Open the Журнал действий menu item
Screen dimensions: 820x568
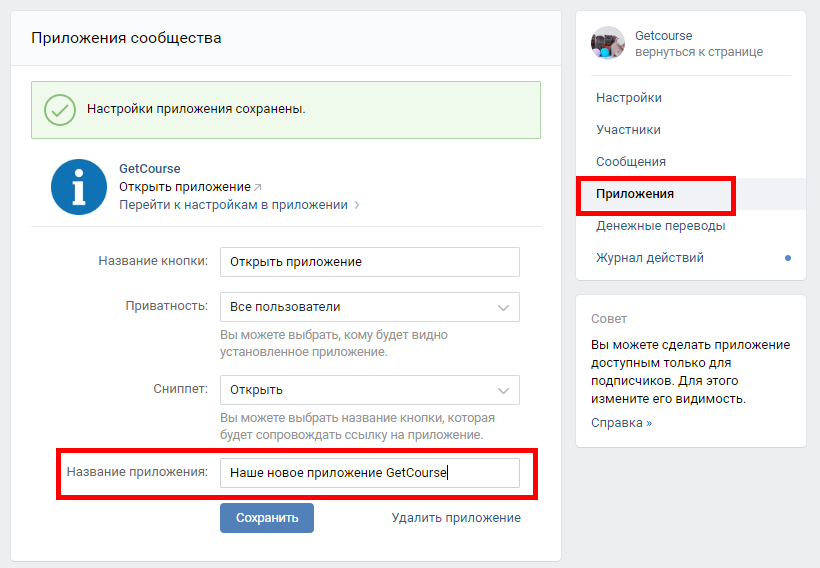click(x=650, y=258)
